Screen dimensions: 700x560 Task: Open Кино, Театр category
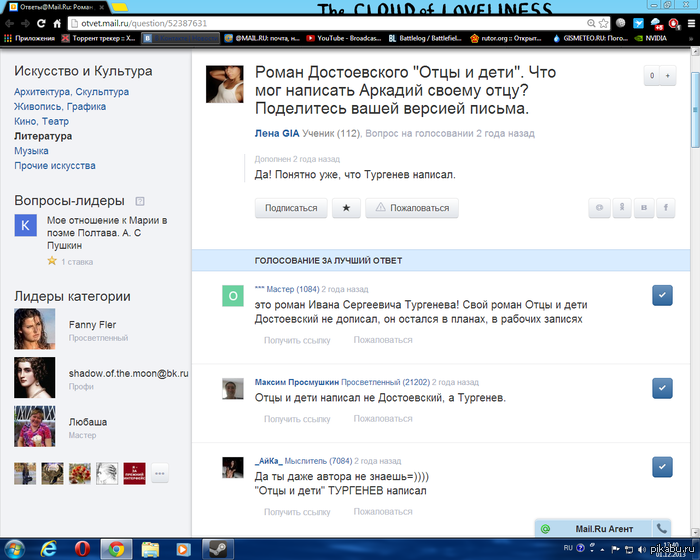click(x=42, y=121)
